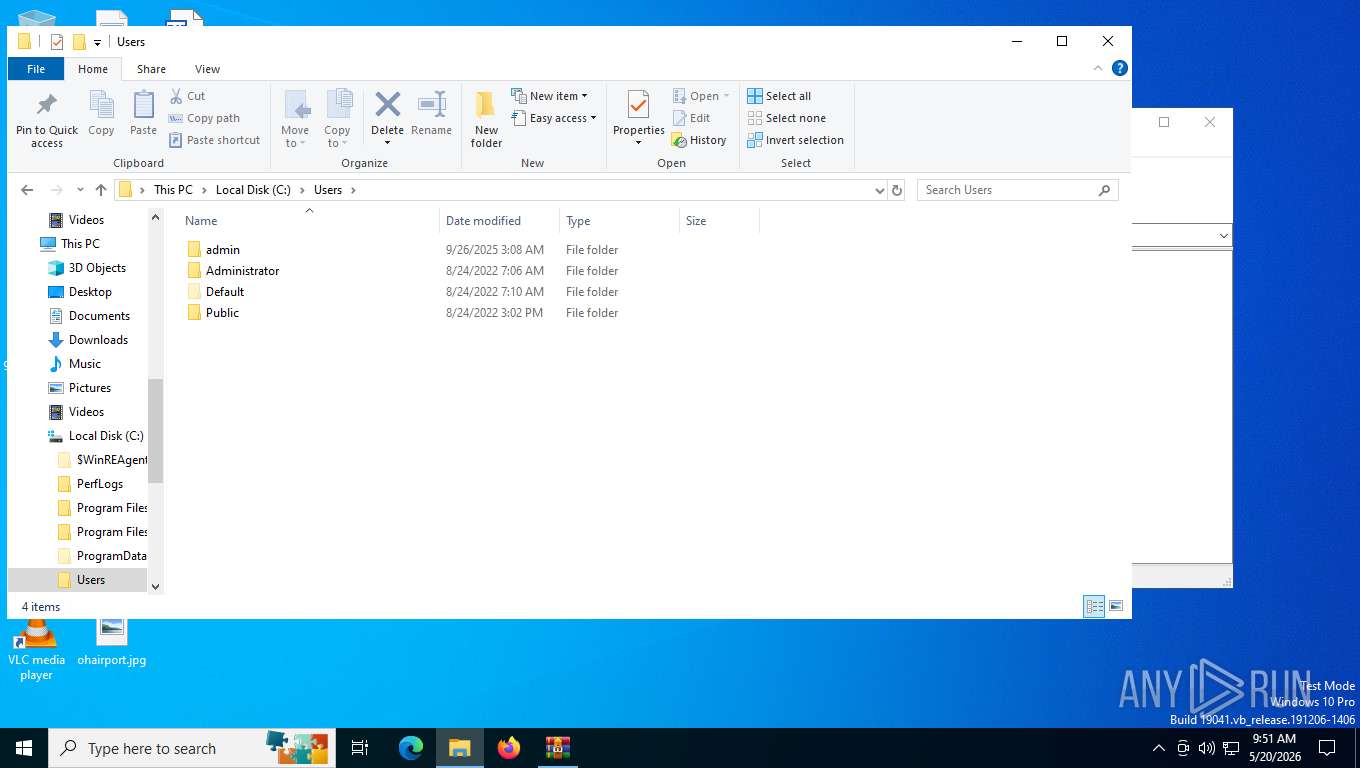This screenshot has width=1360, height=768.
Task: Open Properties checkmark icon
Action: 638,104
